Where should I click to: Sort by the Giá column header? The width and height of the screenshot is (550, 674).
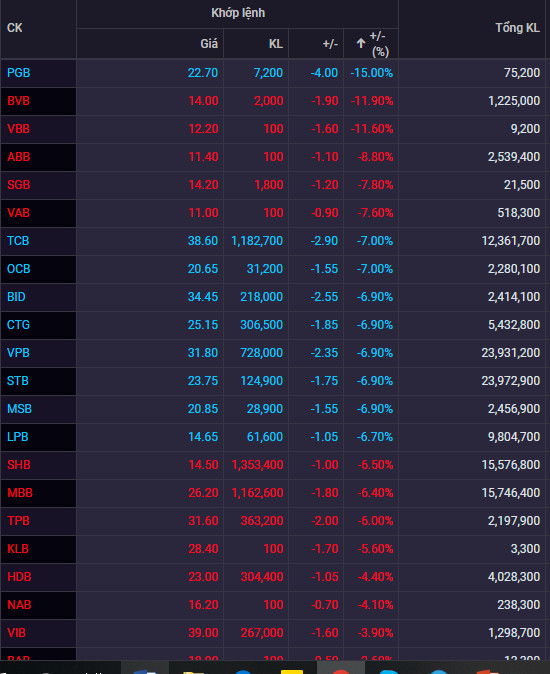coord(209,44)
